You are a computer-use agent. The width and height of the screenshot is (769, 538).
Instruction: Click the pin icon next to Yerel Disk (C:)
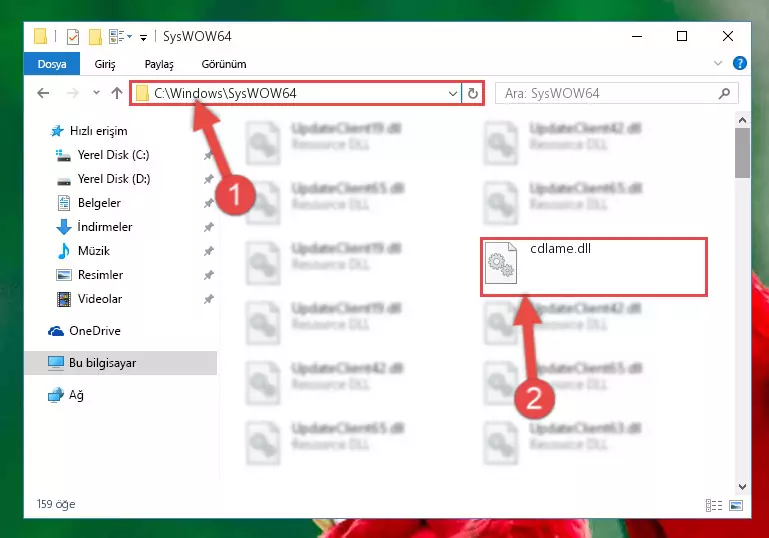tap(208, 155)
